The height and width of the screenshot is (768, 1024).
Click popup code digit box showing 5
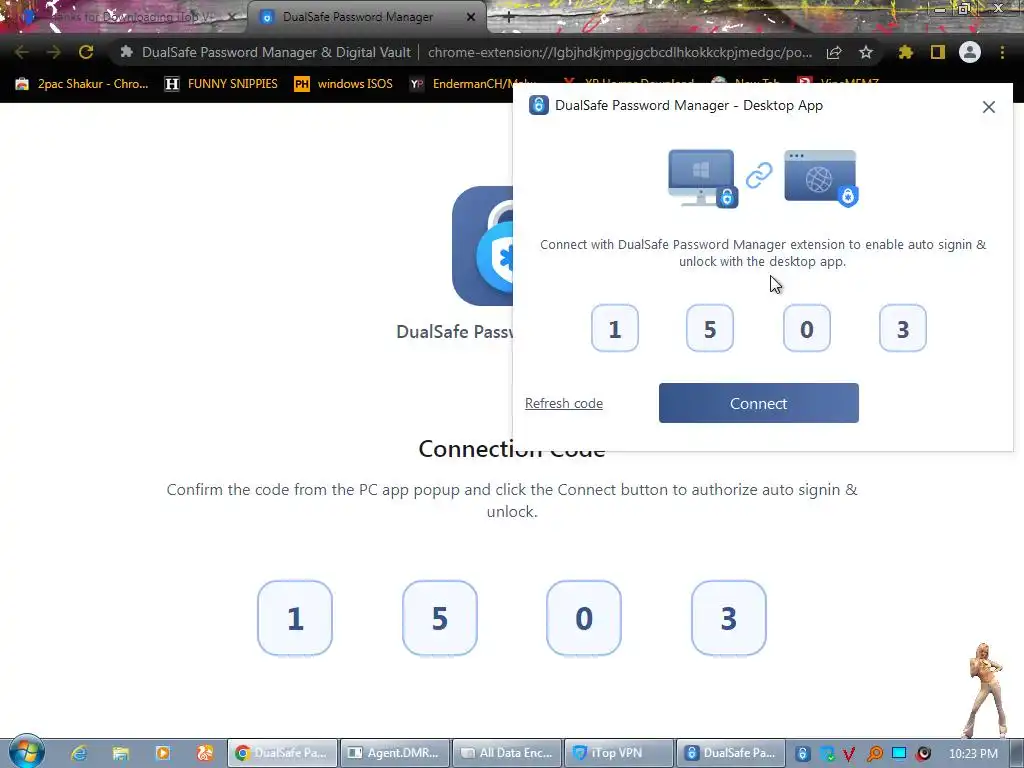pyautogui.click(x=710, y=328)
